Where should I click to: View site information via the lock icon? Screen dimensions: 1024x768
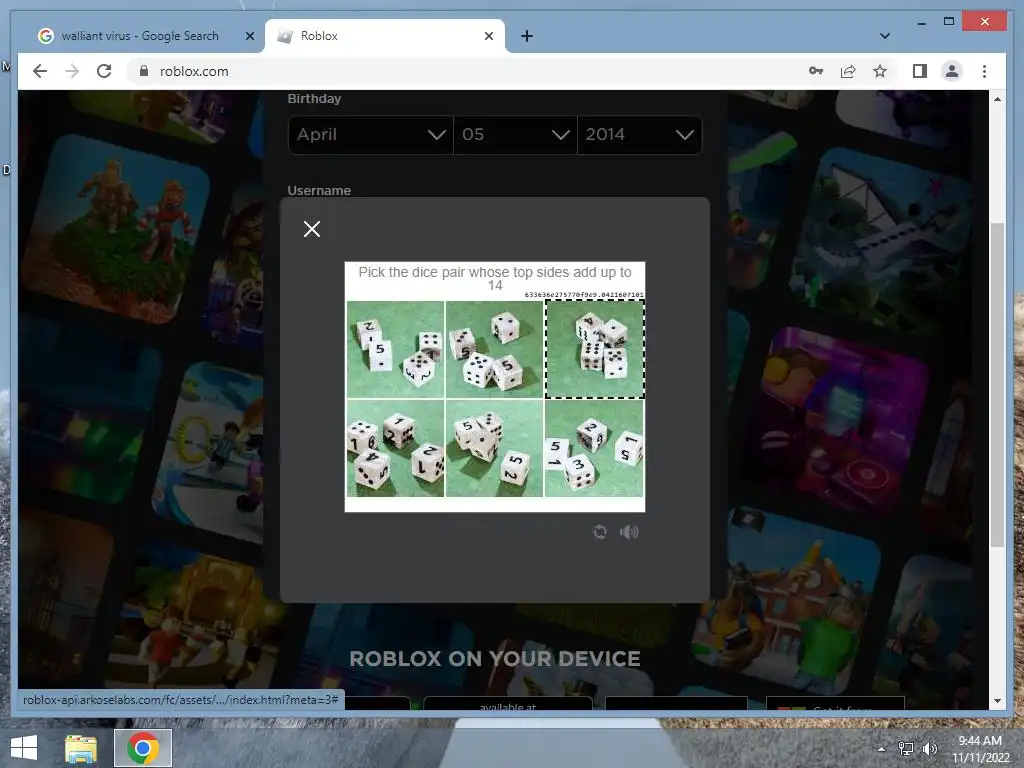144,71
